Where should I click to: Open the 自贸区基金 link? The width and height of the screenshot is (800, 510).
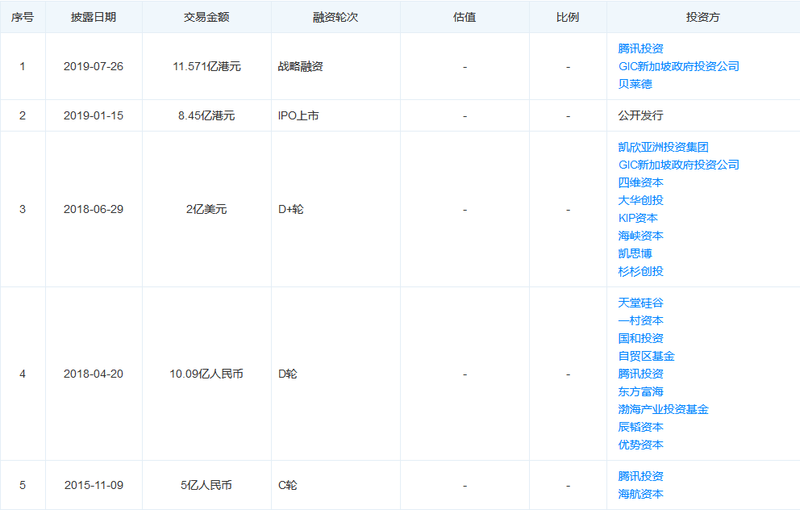coord(646,356)
